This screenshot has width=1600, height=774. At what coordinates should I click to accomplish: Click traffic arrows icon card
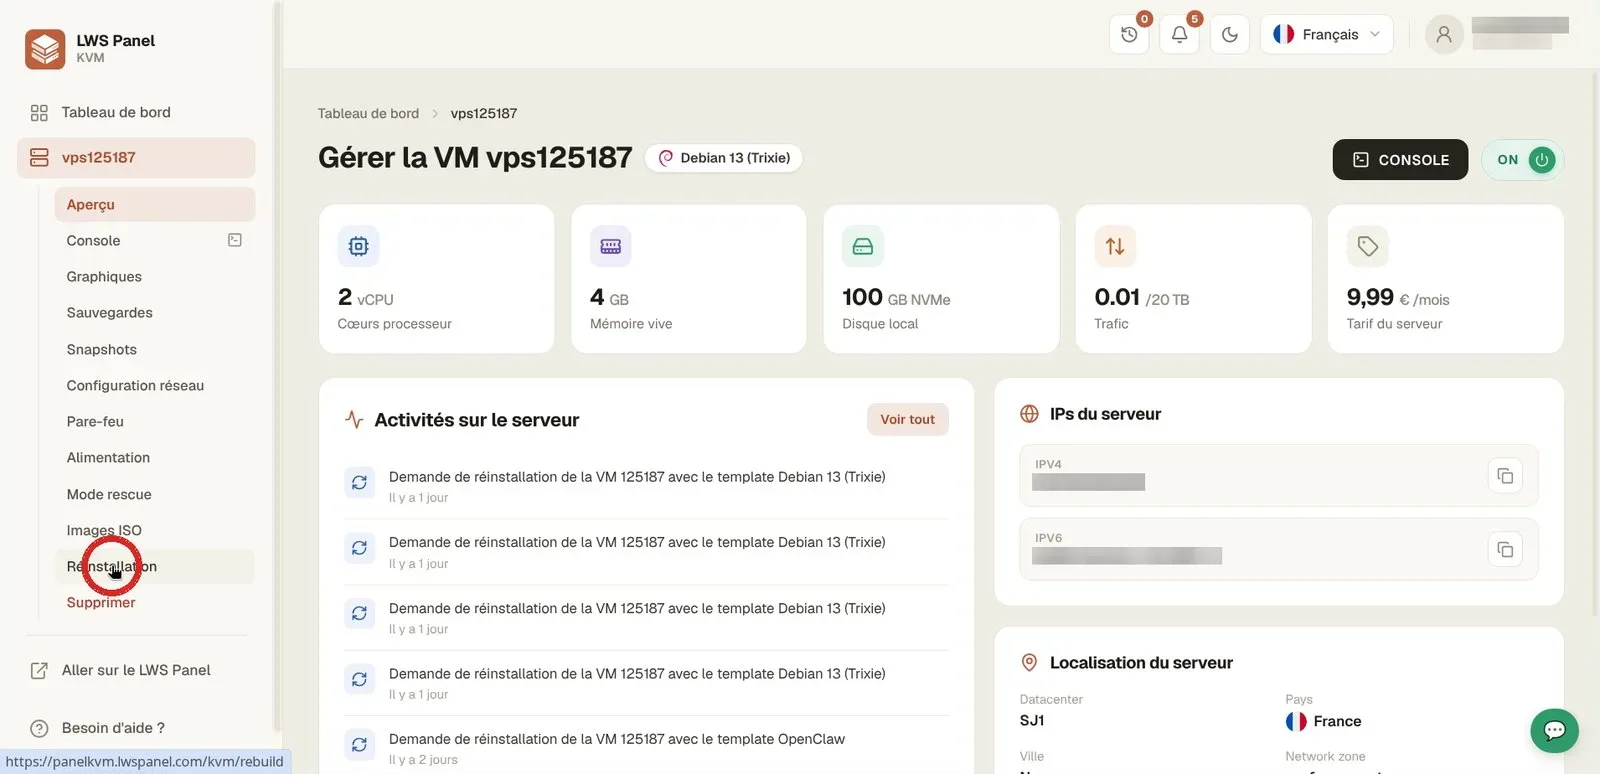(x=1115, y=246)
